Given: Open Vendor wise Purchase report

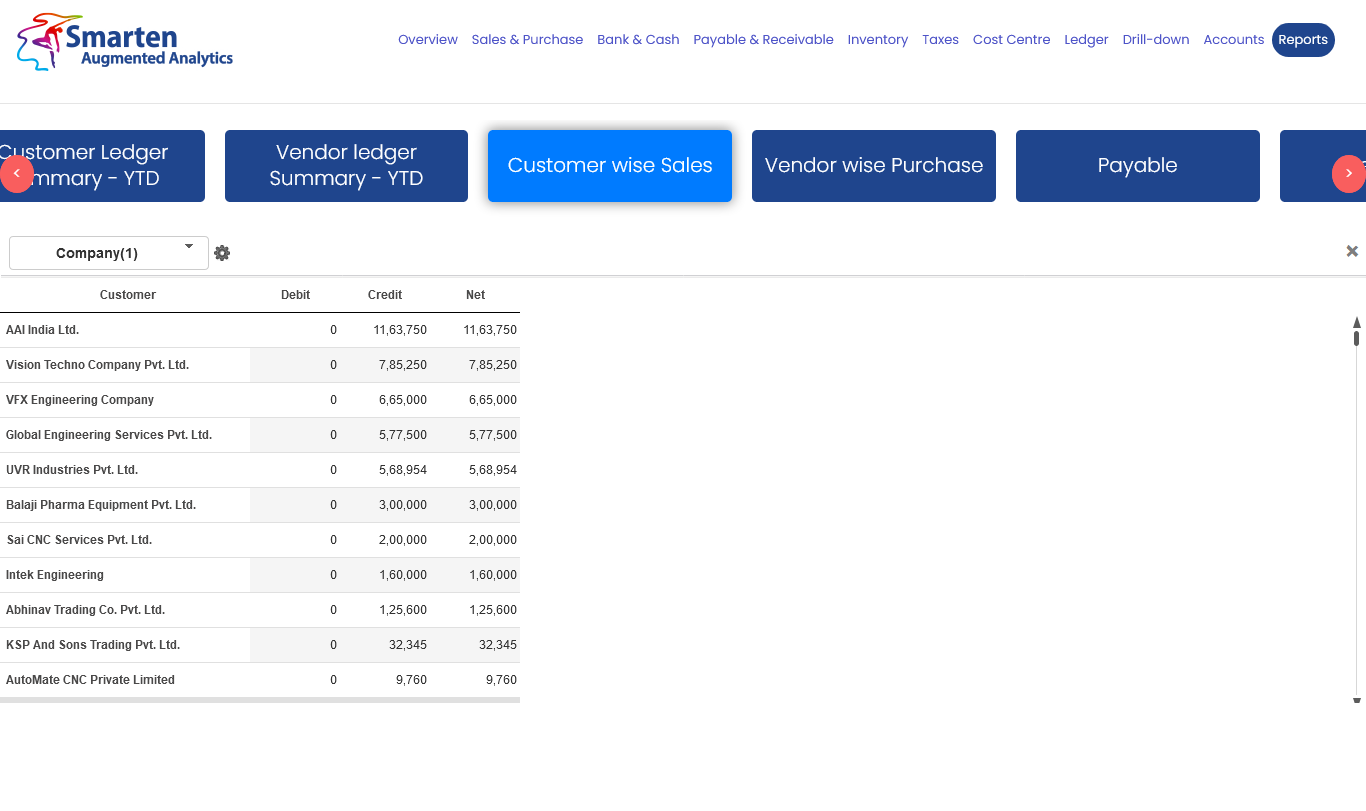Looking at the screenshot, I should 874,166.
